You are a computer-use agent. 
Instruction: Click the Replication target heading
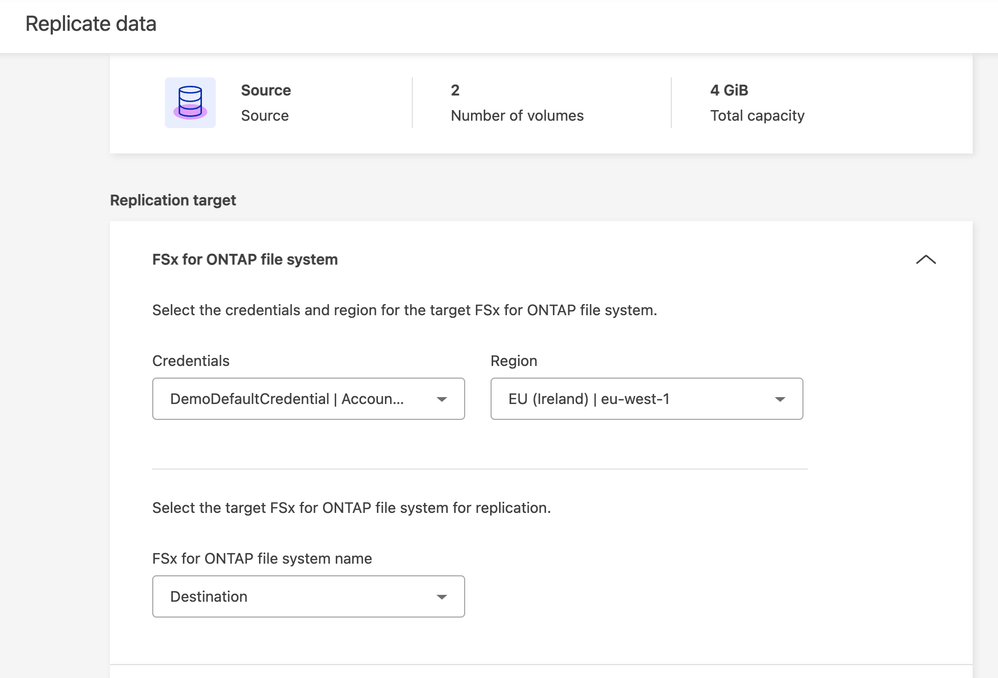point(173,200)
